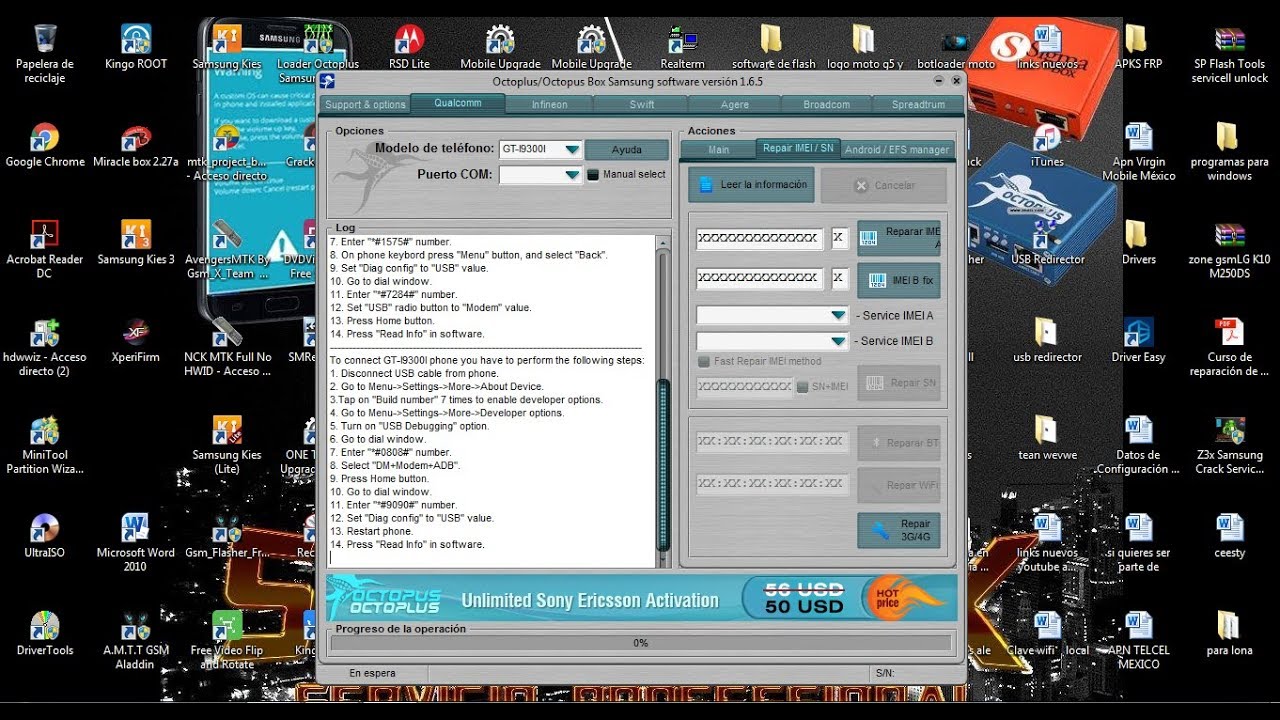Viewport: 1280px width, 720px height.
Task: Open Android / EFS manager tab
Action: coord(897,150)
